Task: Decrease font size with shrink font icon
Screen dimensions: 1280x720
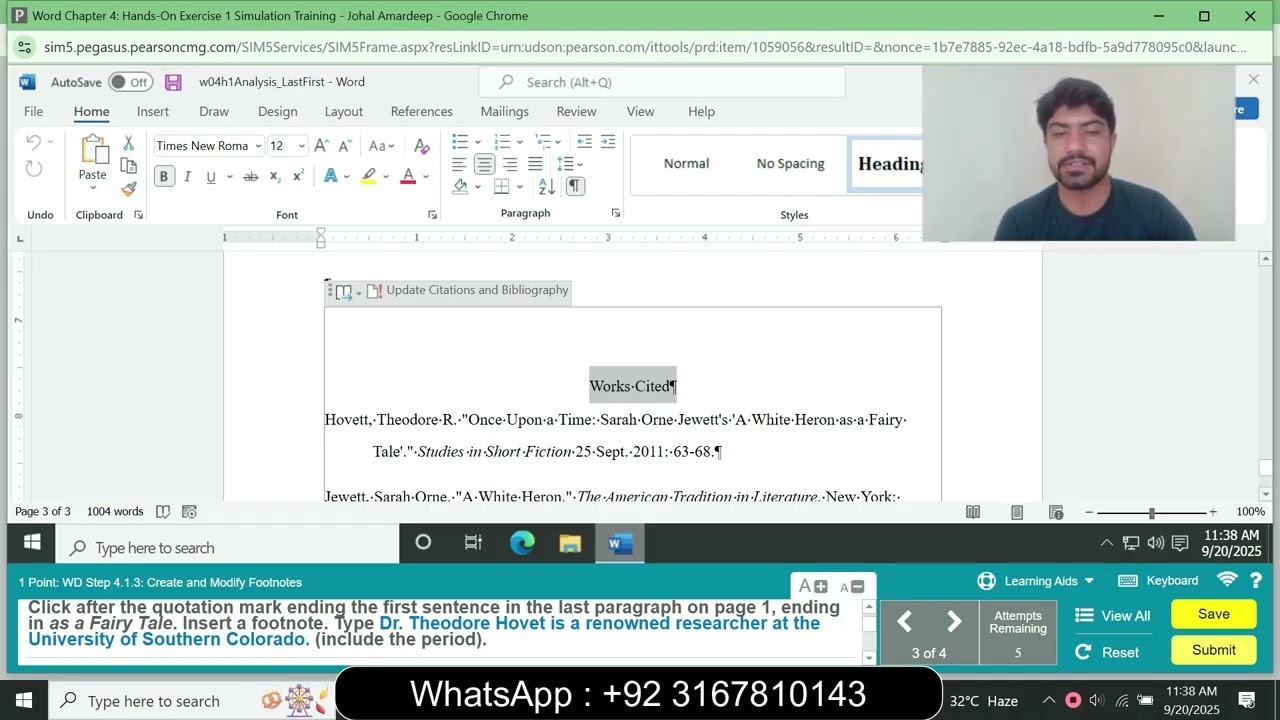Action: click(344, 146)
